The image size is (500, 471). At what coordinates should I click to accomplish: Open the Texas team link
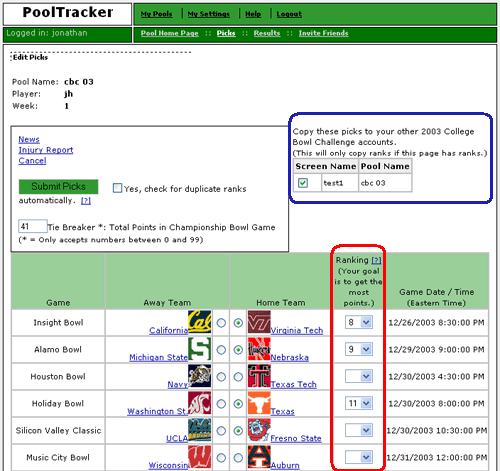[x=282, y=411]
